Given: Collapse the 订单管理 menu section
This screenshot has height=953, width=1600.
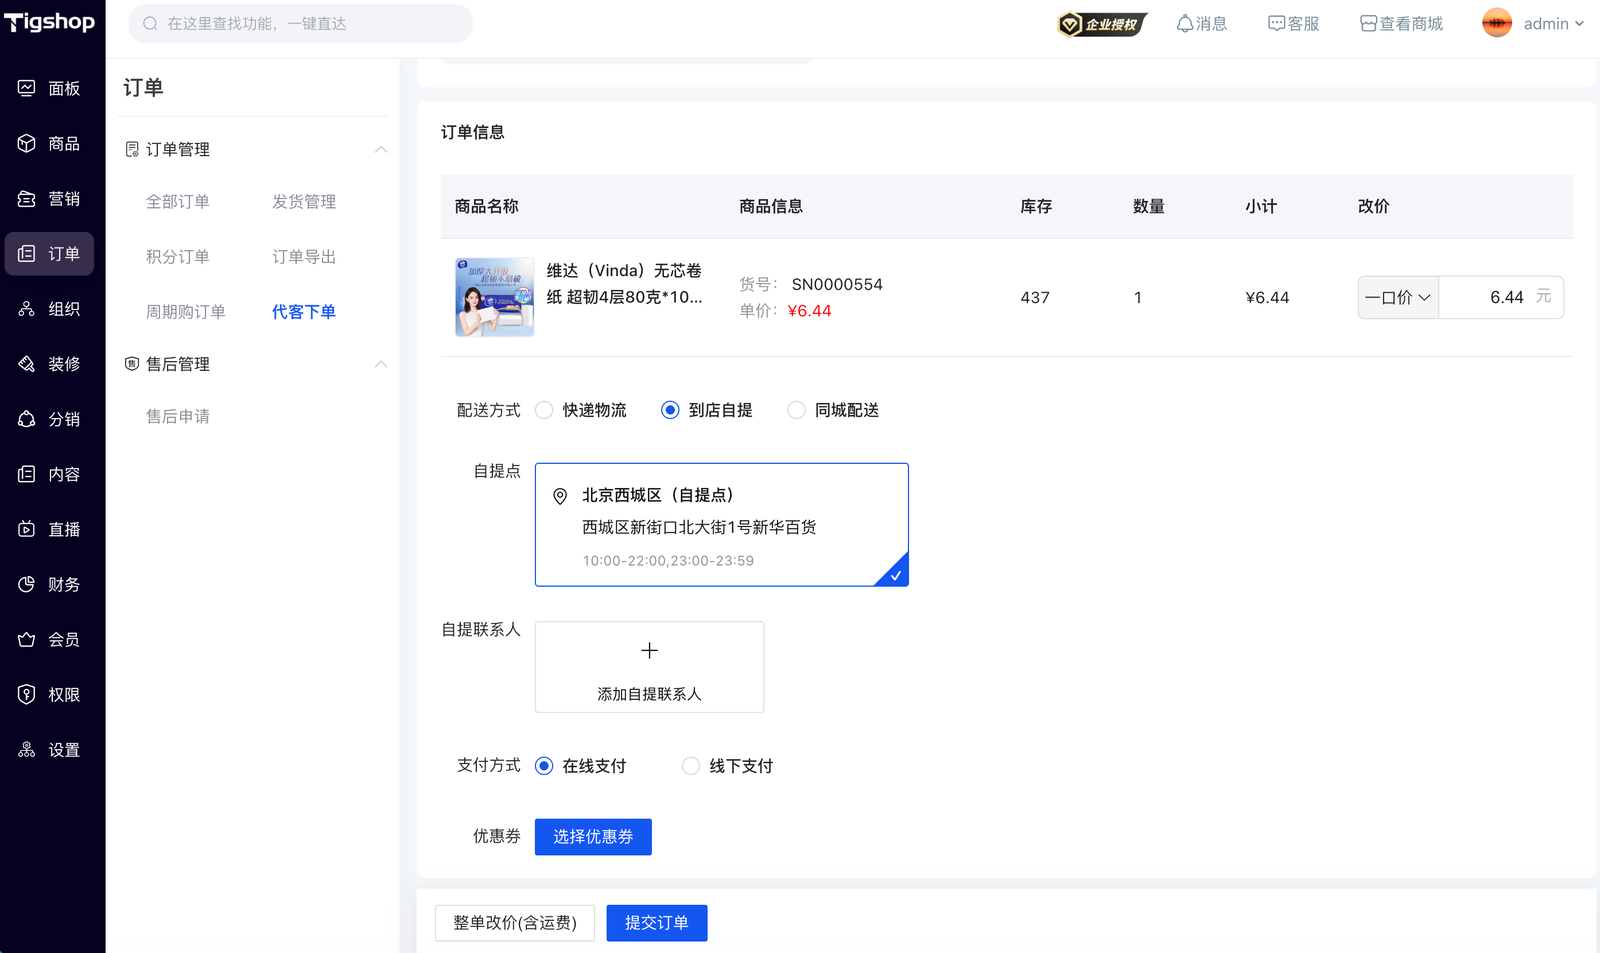Looking at the screenshot, I should tap(381, 149).
